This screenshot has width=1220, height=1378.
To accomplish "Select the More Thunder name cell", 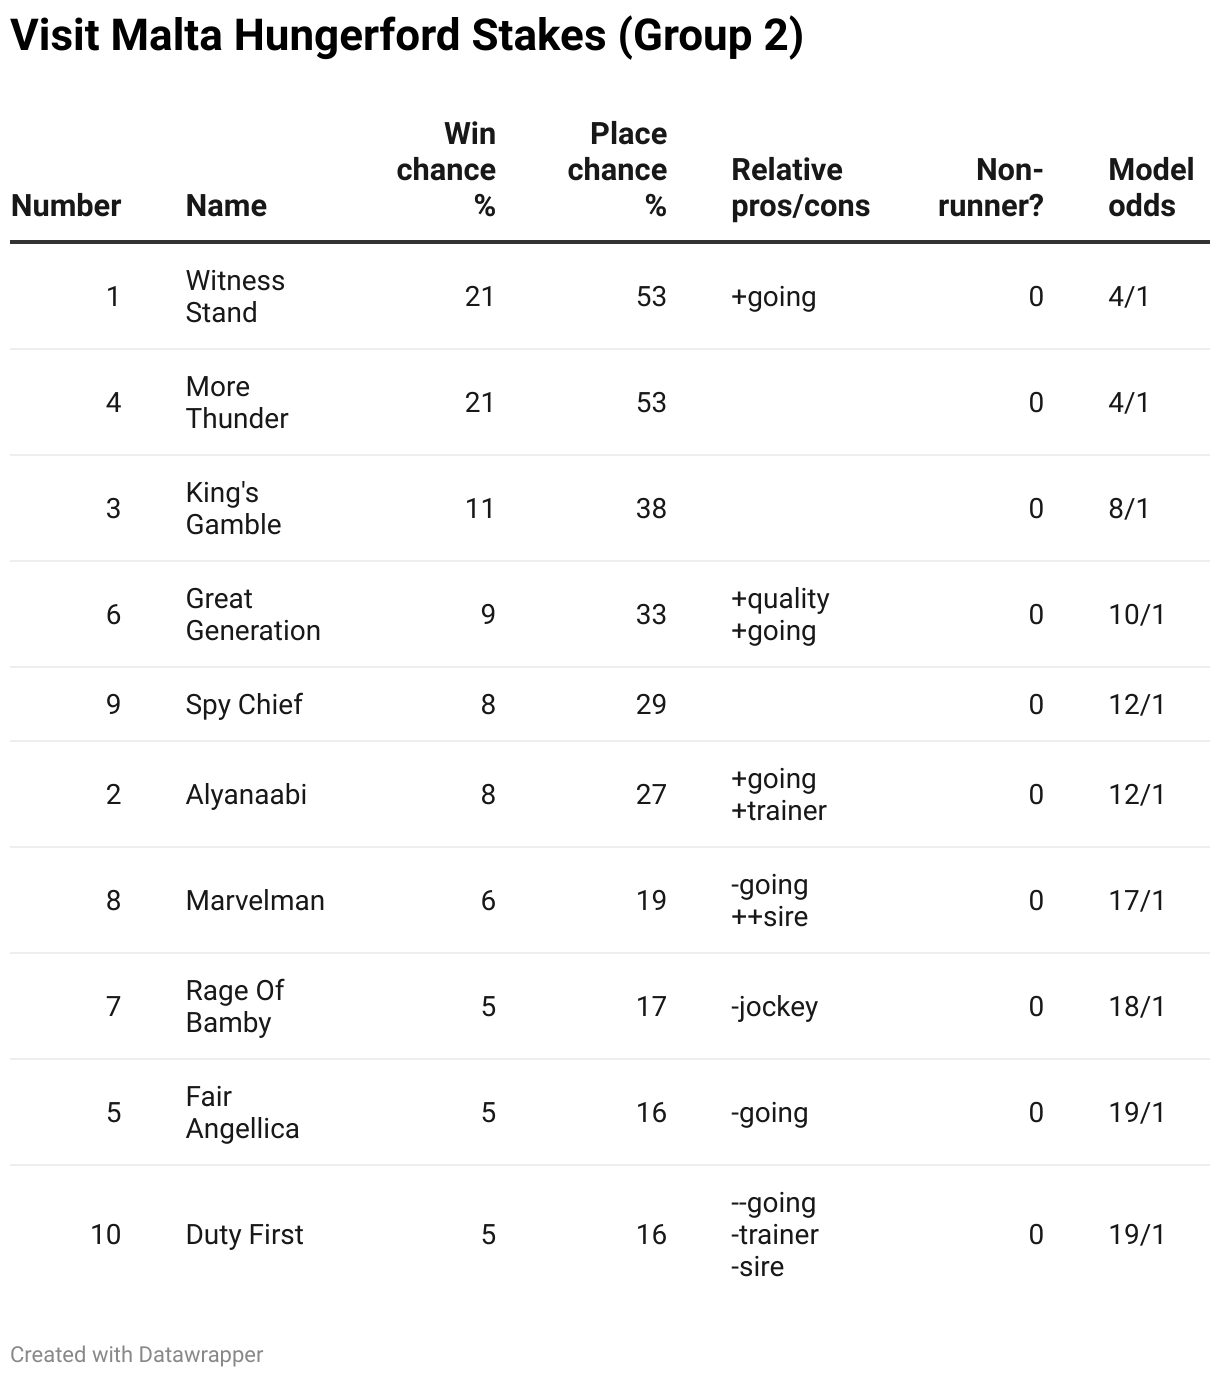I will [x=237, y=403].
